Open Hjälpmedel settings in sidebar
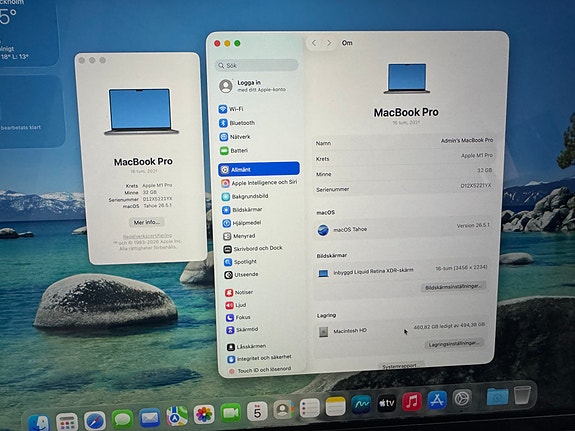Viewport: 575px width, 431px height. pyautogui.click(x=260, y=223)
